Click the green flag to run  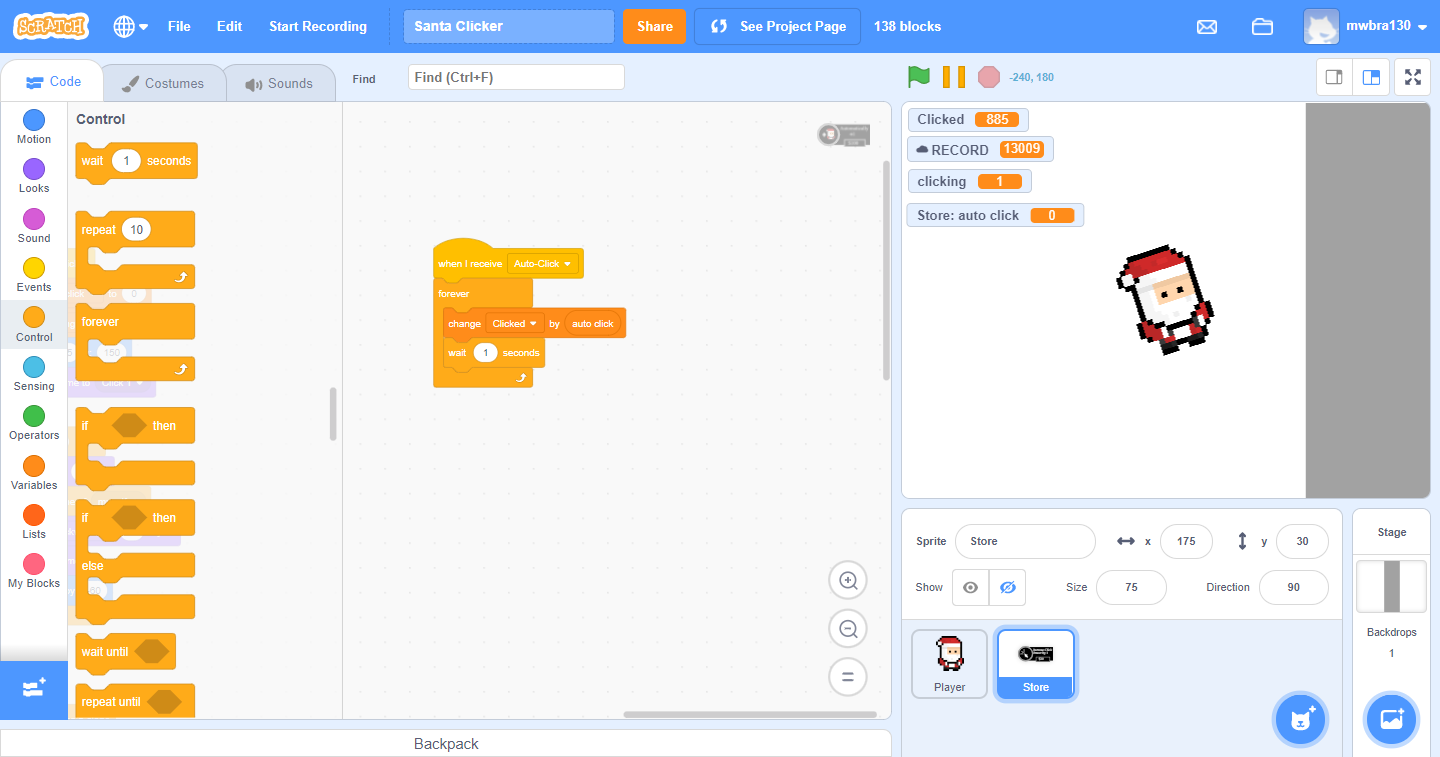click(x=918, y=77)
